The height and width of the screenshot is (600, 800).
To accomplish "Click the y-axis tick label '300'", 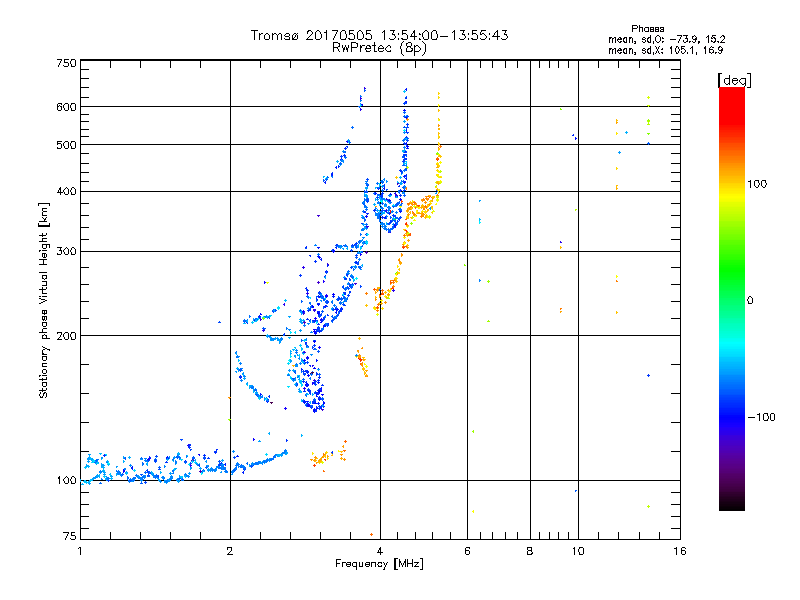I will coord(66,252).
